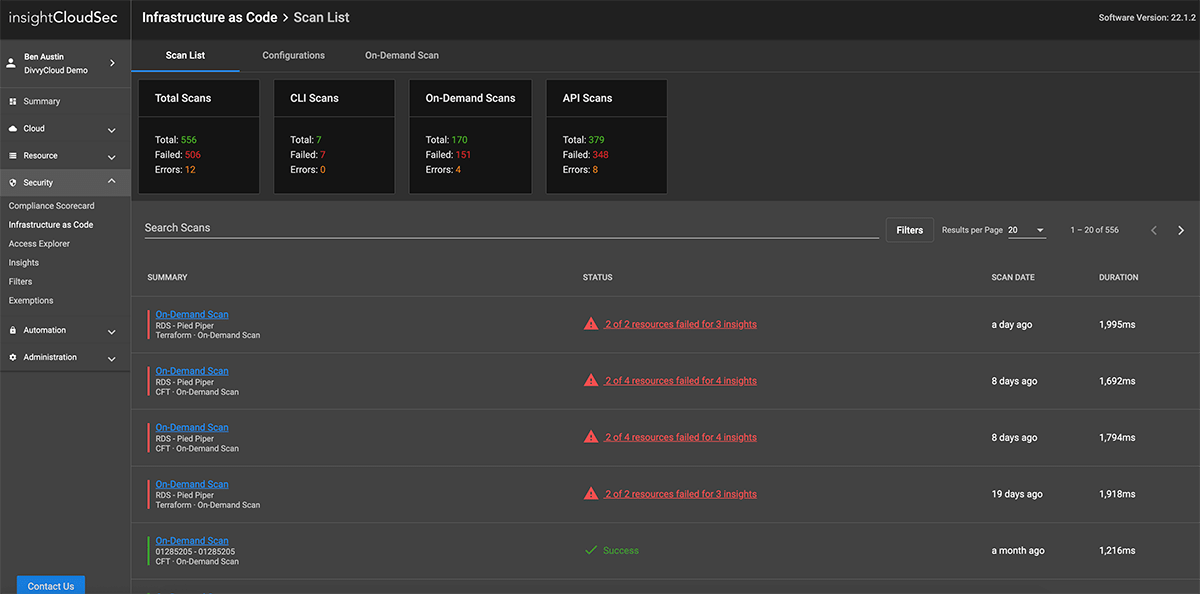Go to previous page of scan results
The height and width of the screenshot is (594, 1200).
tap(1154, 231)
